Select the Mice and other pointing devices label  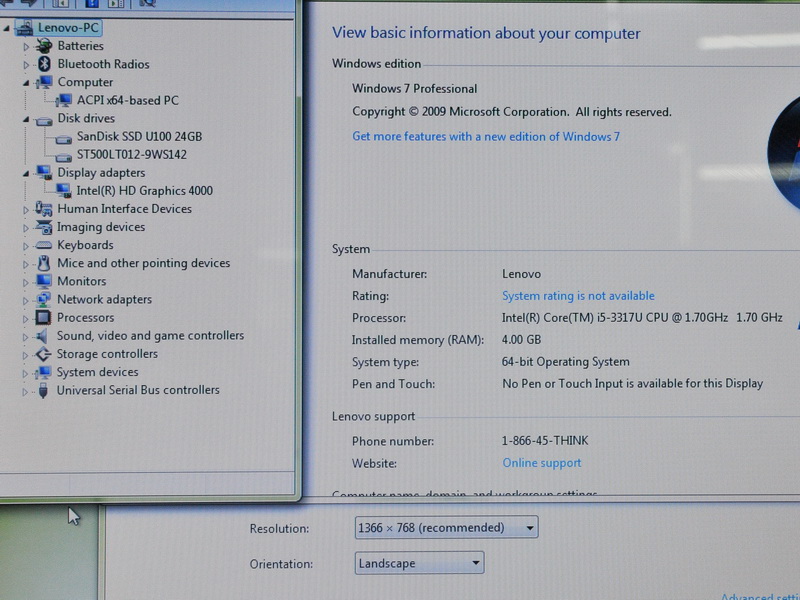(143, 263)
